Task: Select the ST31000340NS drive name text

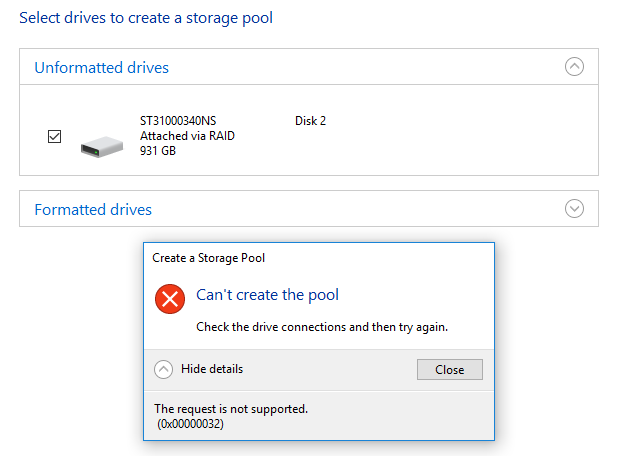Action: click(x=178, y=121)
